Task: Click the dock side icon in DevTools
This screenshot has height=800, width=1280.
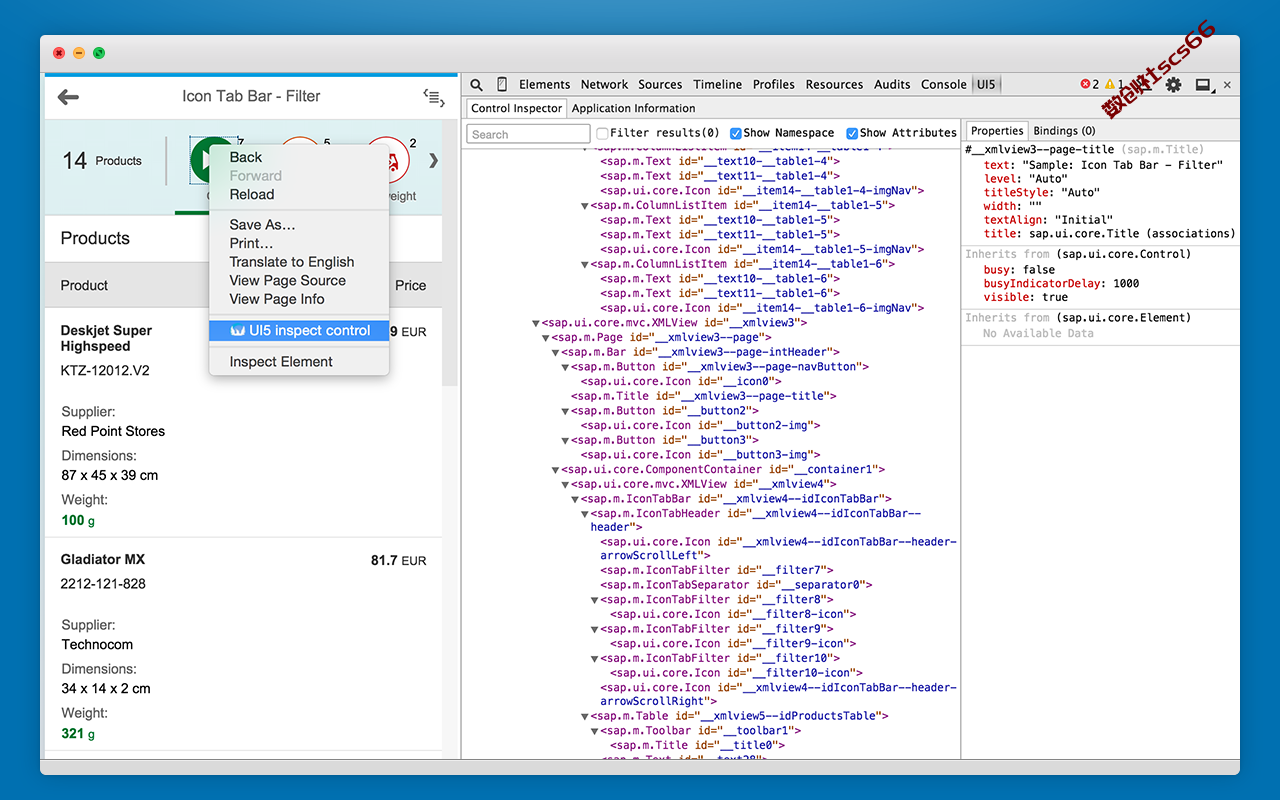Action: [1203, 85]
